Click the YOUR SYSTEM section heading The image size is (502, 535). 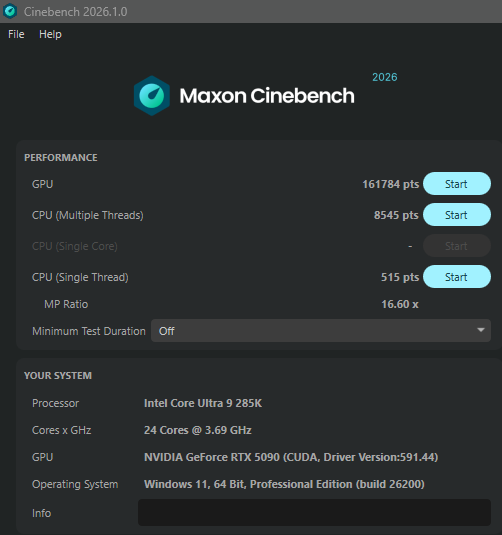pos(58,376)
